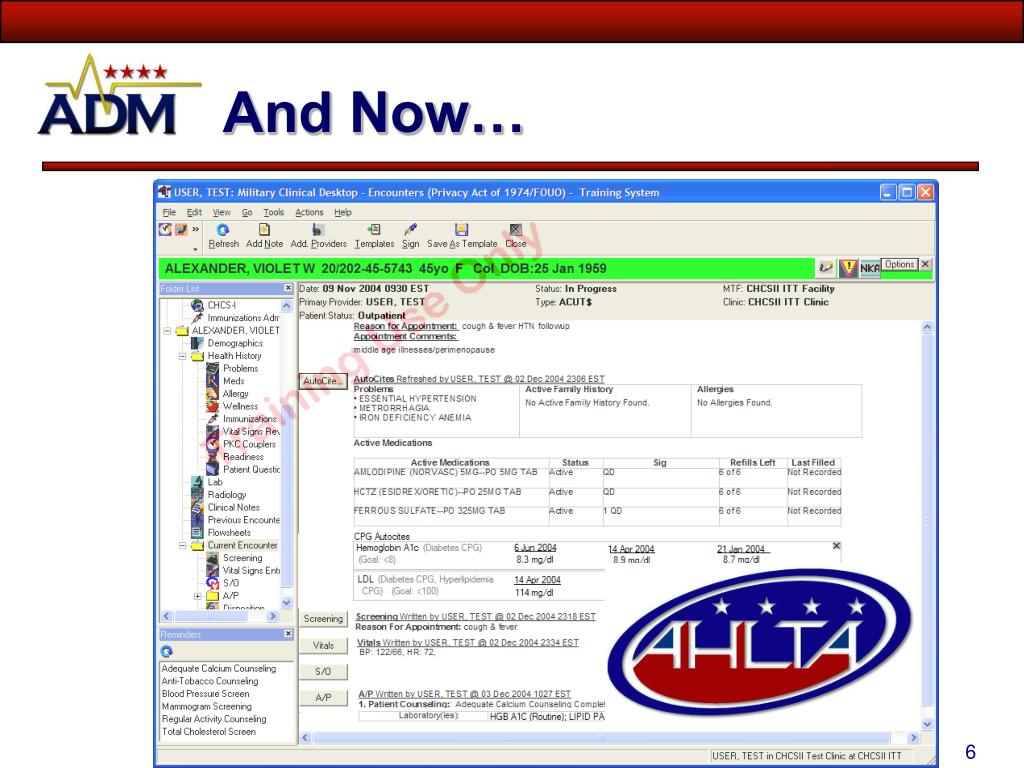Click the Screening section button

point(323,618)
